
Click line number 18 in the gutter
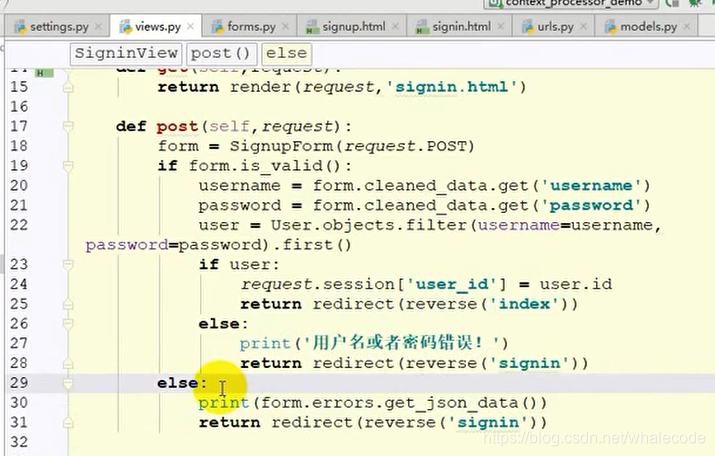(19, 146)
